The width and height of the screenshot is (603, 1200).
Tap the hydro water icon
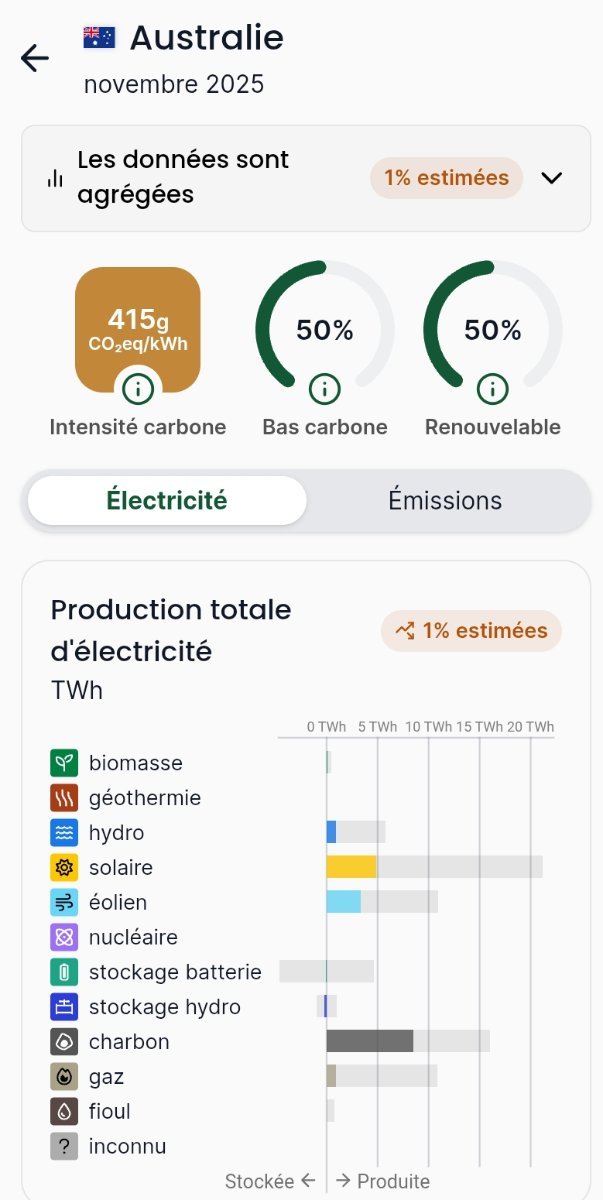pyautogui.click(x=64, y=832)
